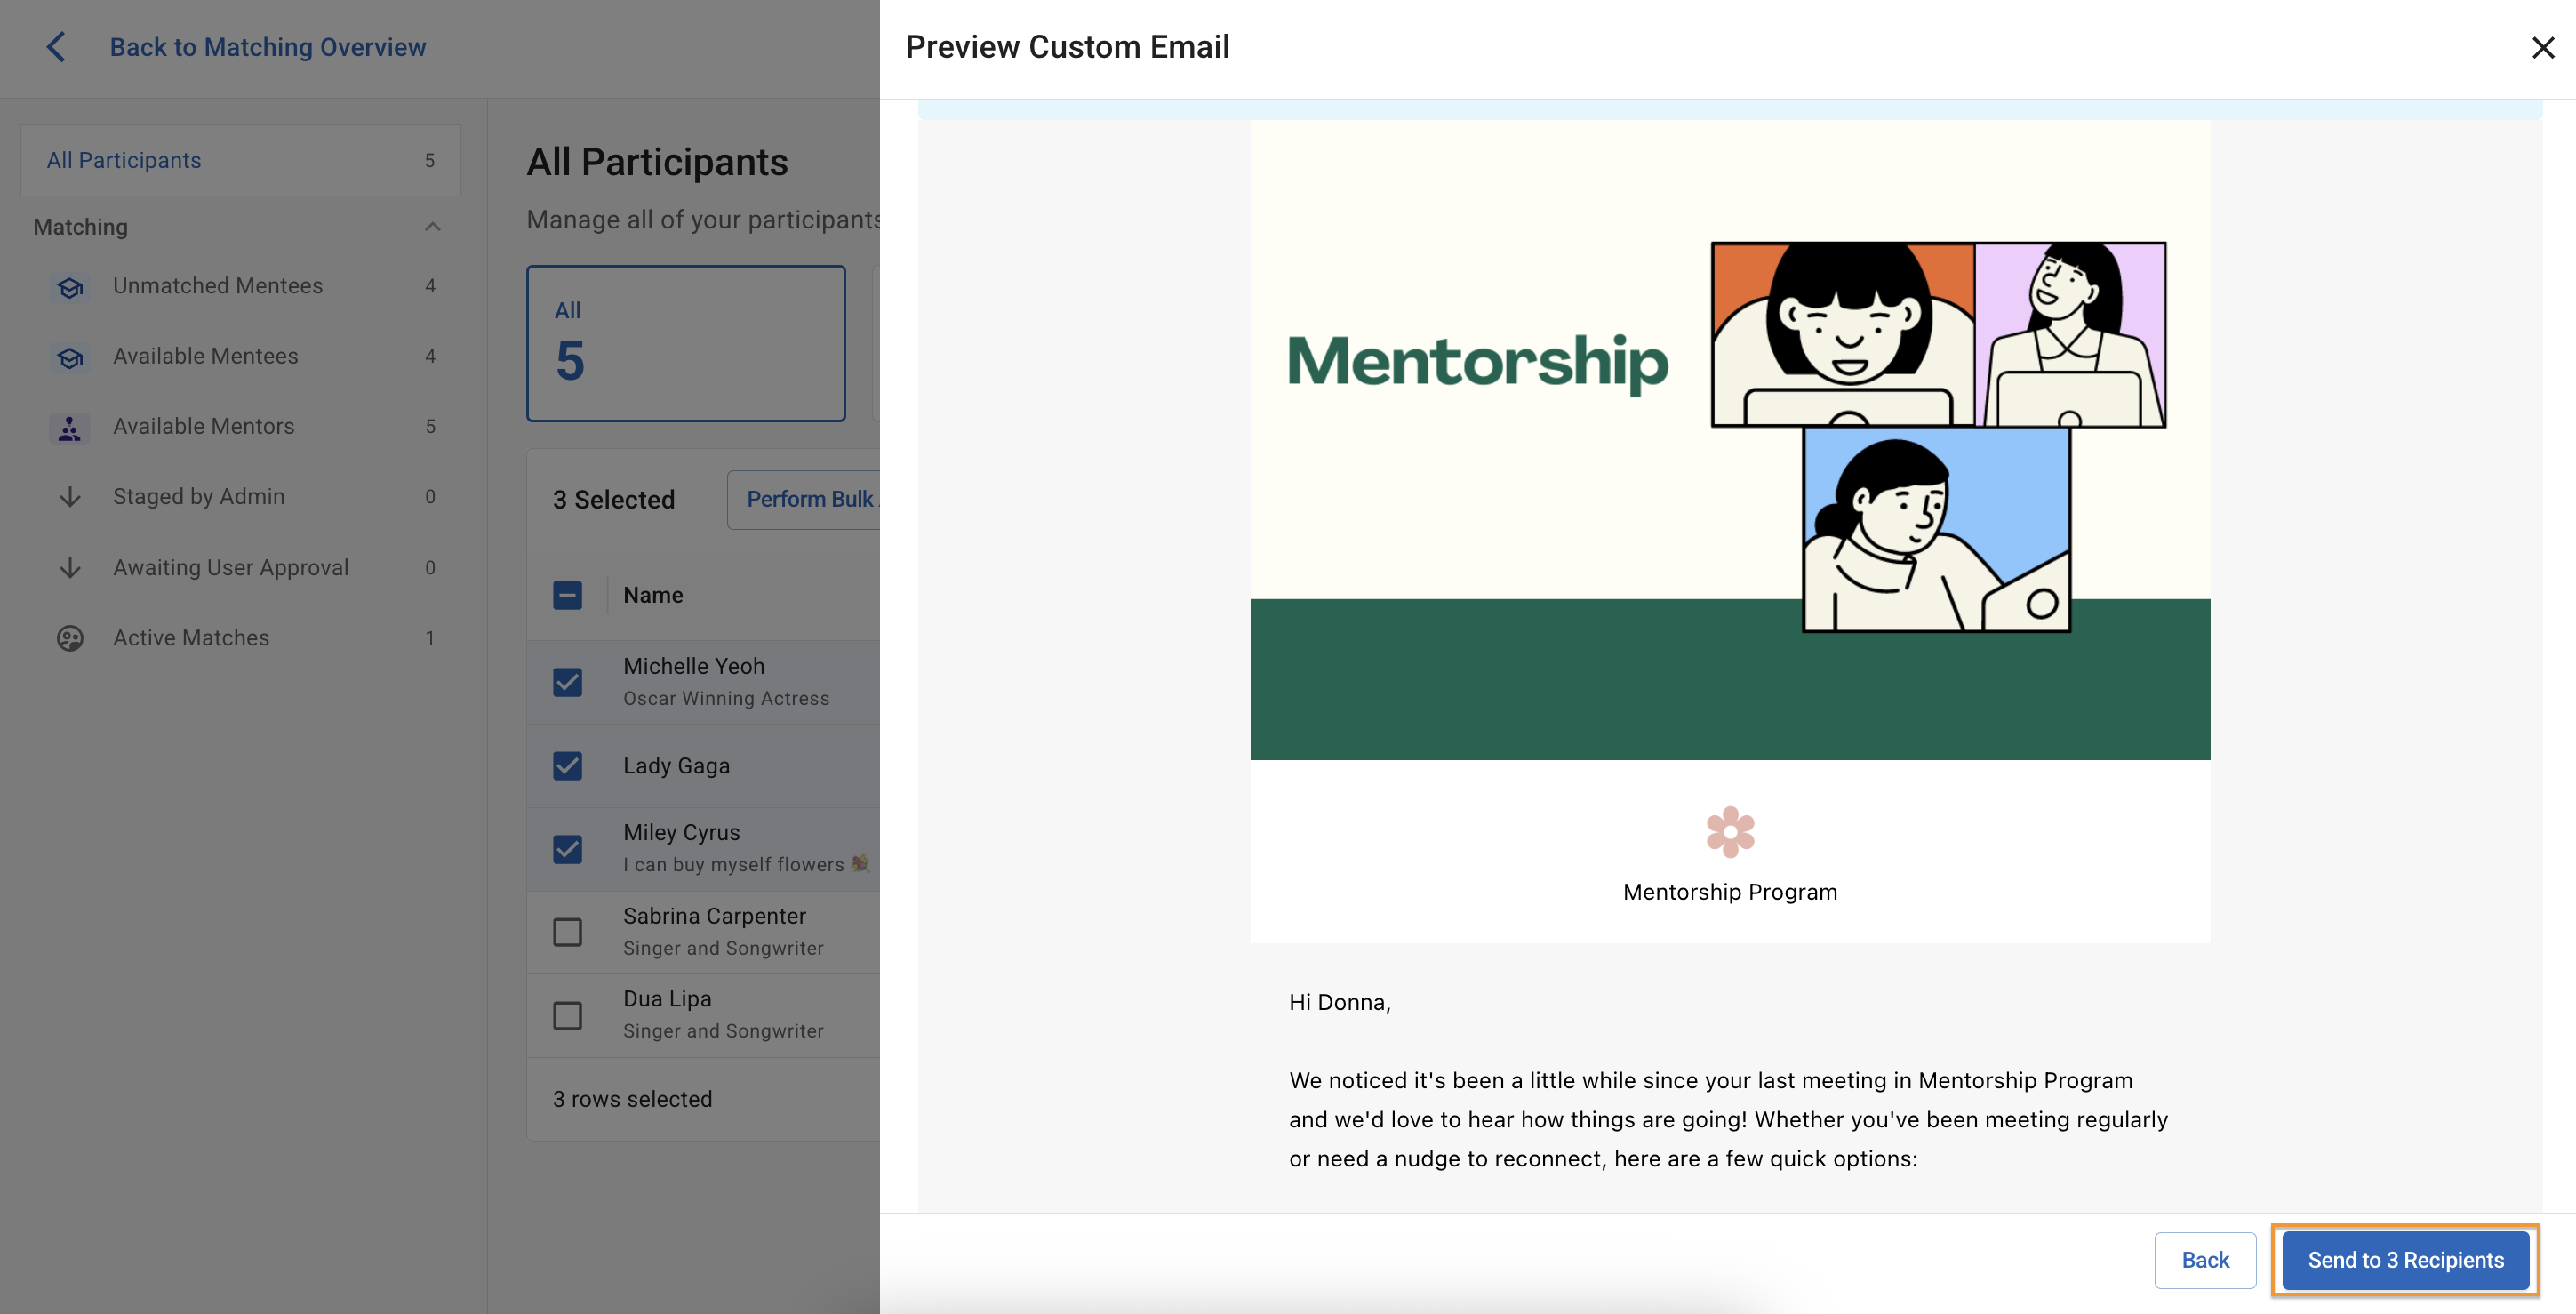2576x1314 pixels.
Task: Click the Mentorship banner image
Action: pos(1729,440)
